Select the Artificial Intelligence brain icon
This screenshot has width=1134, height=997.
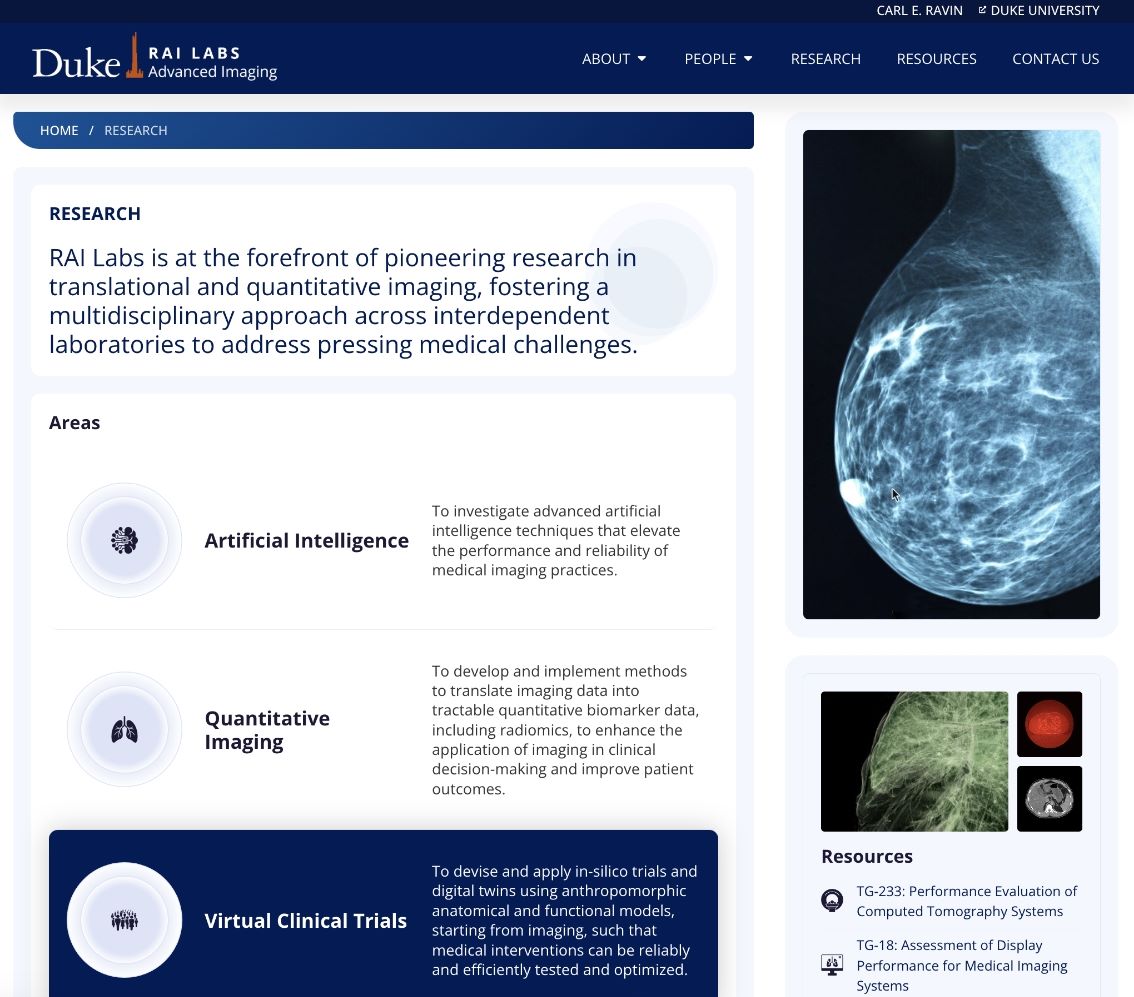point(124,540)
